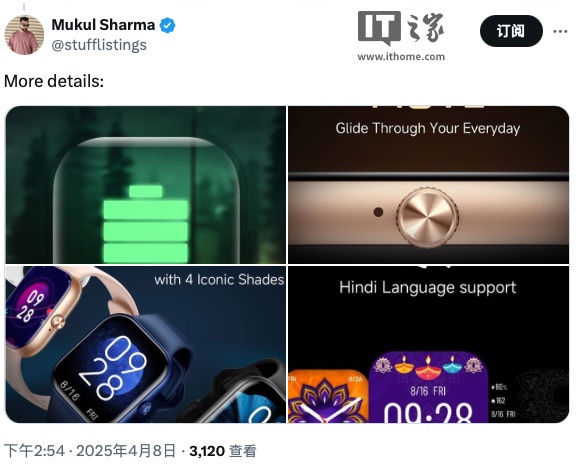
Task: Click the navy blue watch face
Action: tap(111, 373)
